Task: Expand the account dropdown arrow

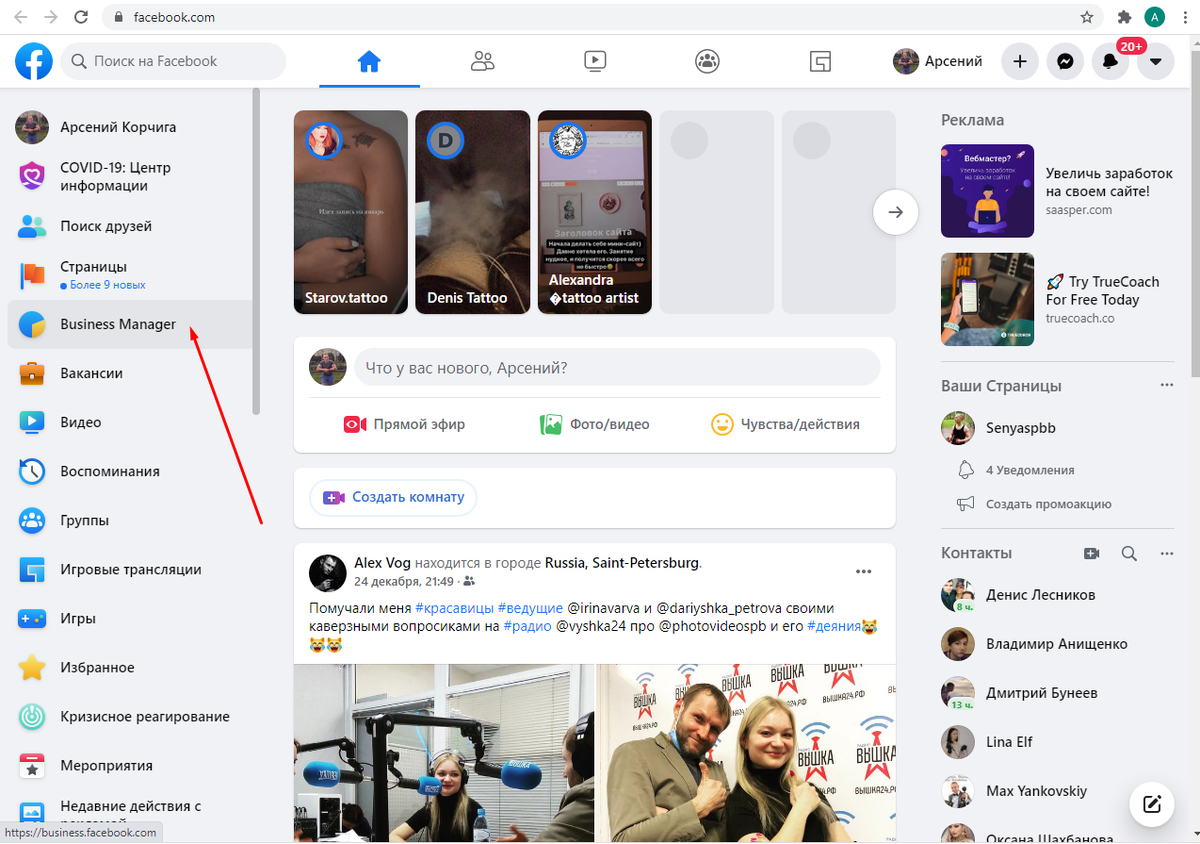Action: point(1155,61)
